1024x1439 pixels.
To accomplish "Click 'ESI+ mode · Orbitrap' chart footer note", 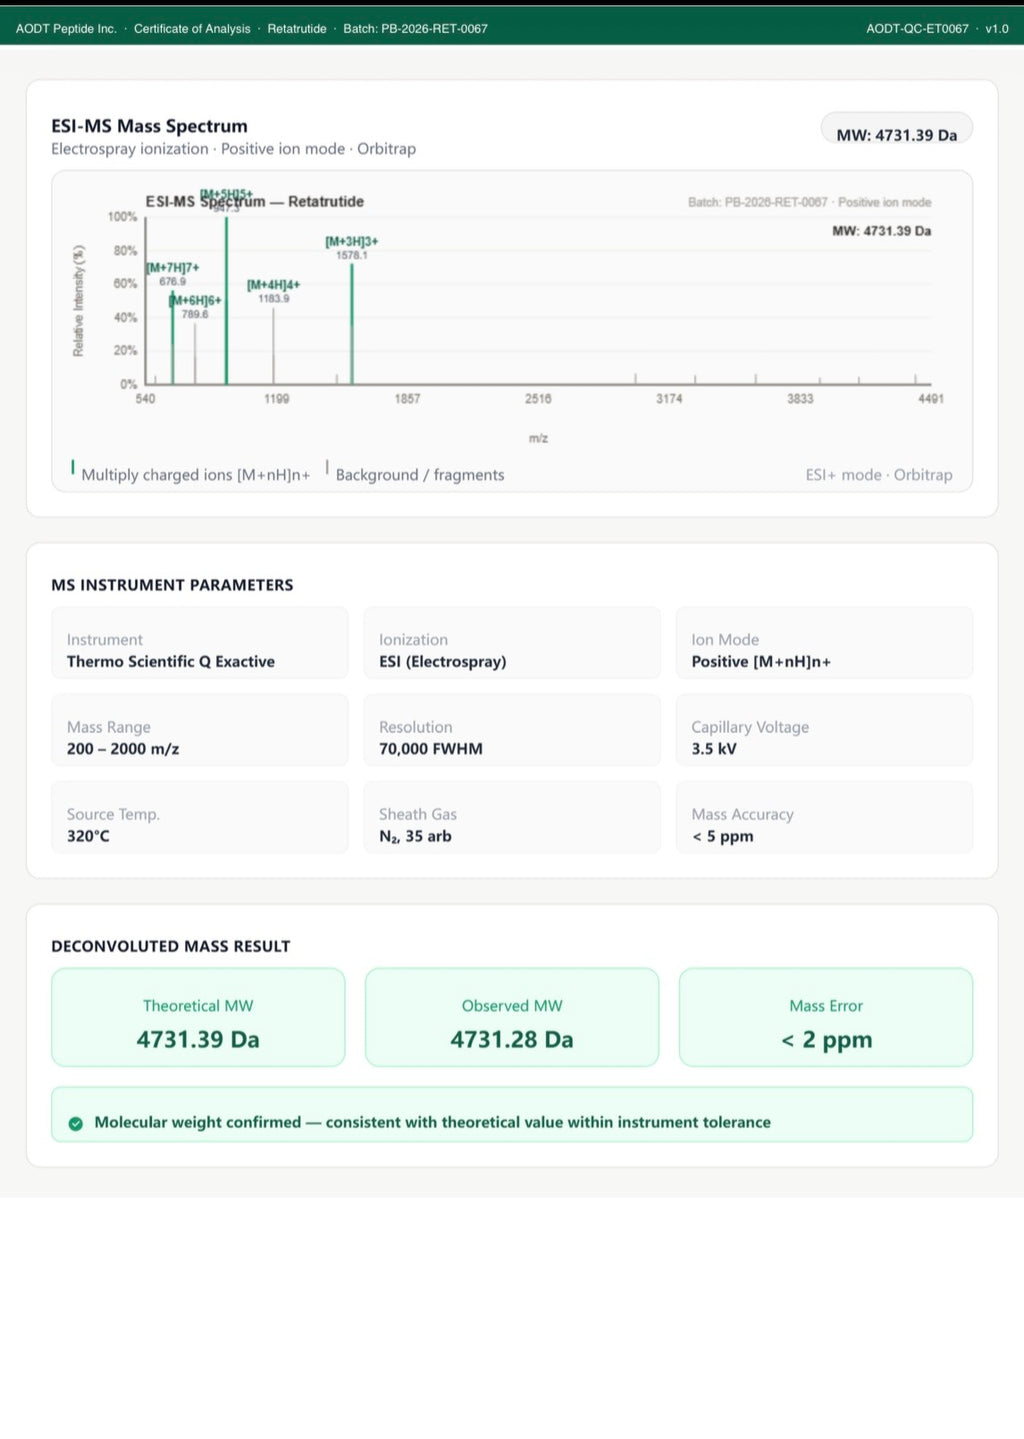I will coord(879,475).
